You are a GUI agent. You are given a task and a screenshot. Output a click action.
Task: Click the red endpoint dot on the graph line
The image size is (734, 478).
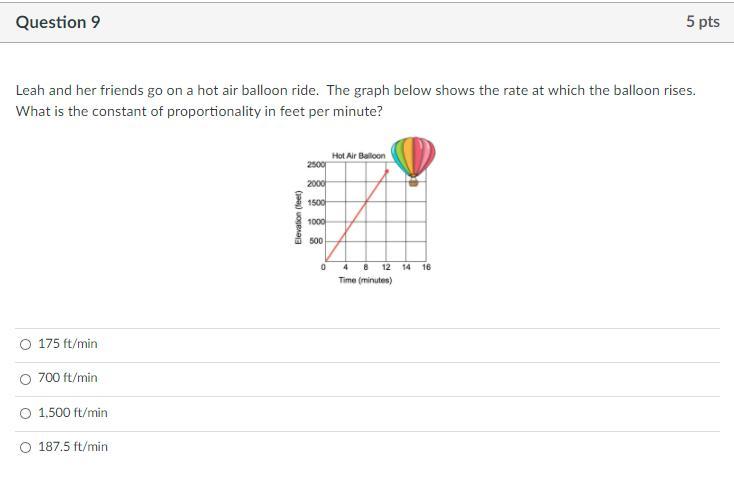[387, 171]
